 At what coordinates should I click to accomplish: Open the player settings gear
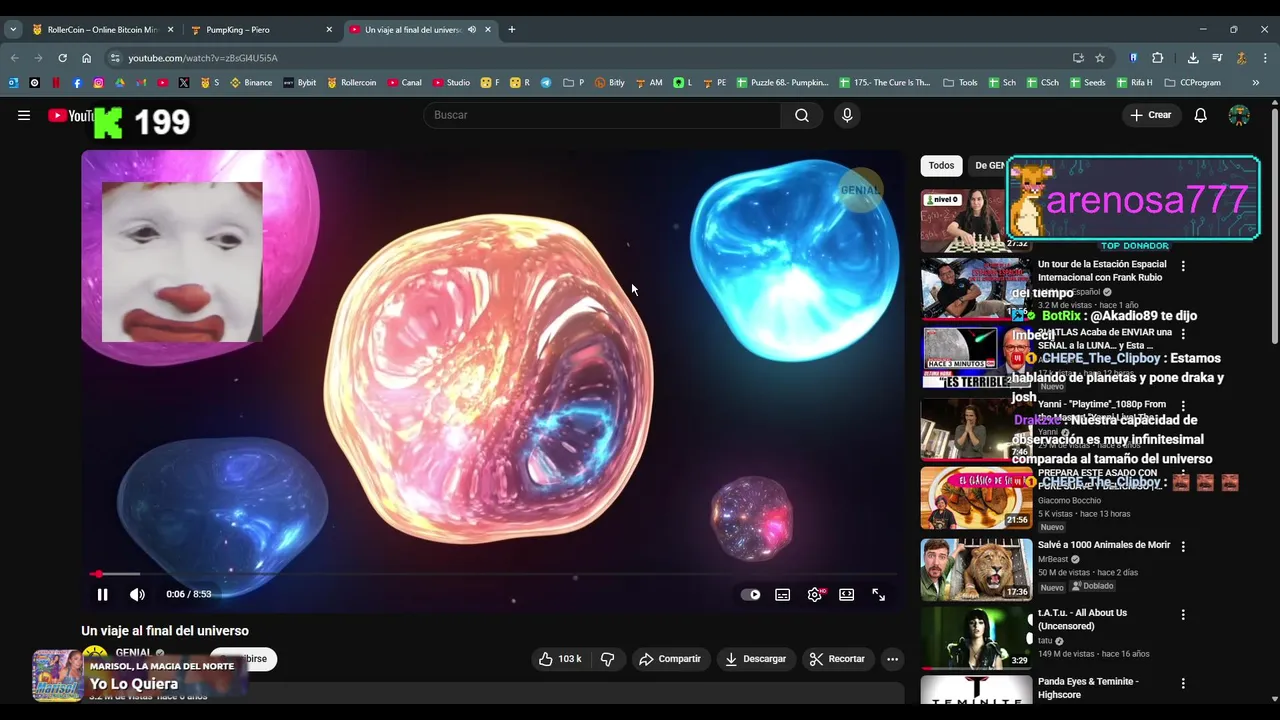click(x=815, y=594)
